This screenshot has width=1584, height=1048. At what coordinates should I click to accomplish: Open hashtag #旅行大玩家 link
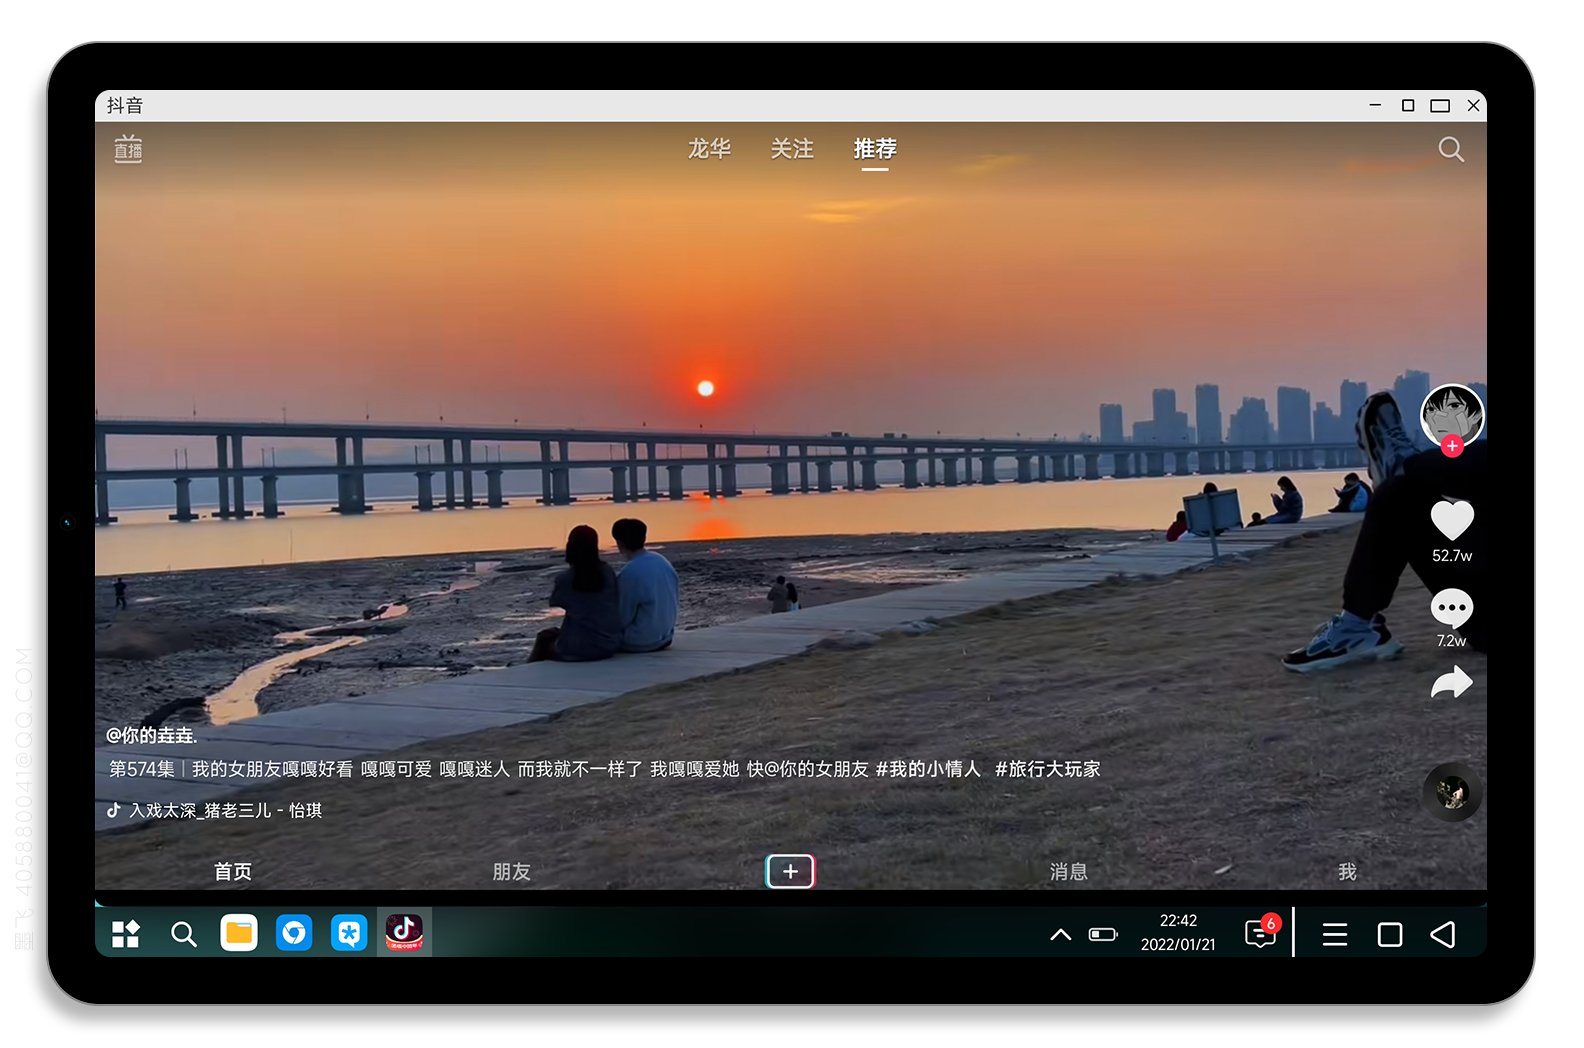point(1047,769)
